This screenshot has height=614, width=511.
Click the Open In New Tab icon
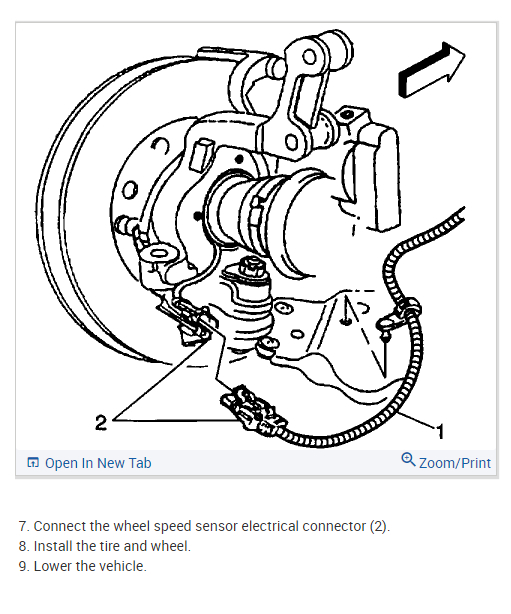(x=33, y=462)
